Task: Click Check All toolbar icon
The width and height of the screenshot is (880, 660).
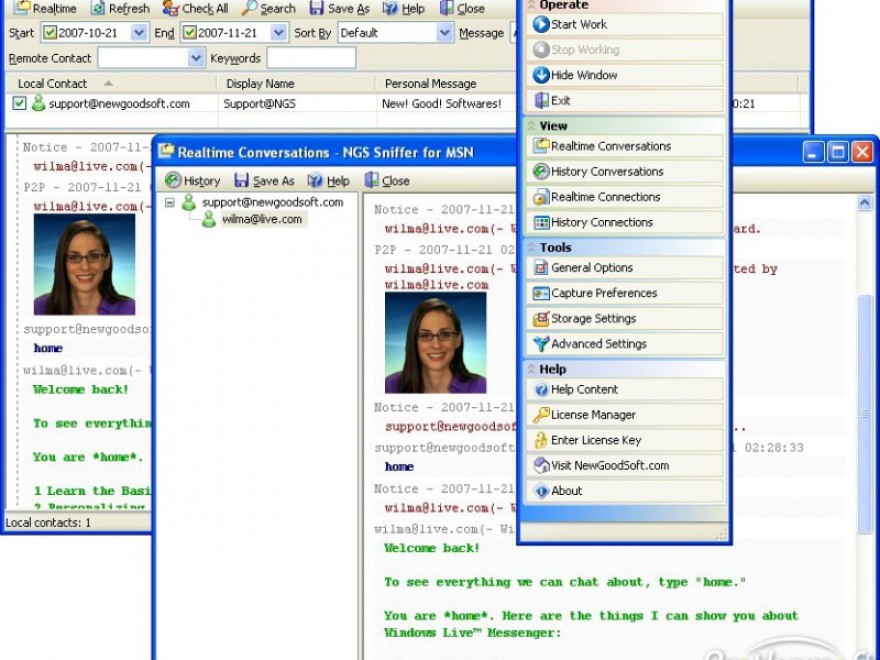Action: (x=171, y=8)
